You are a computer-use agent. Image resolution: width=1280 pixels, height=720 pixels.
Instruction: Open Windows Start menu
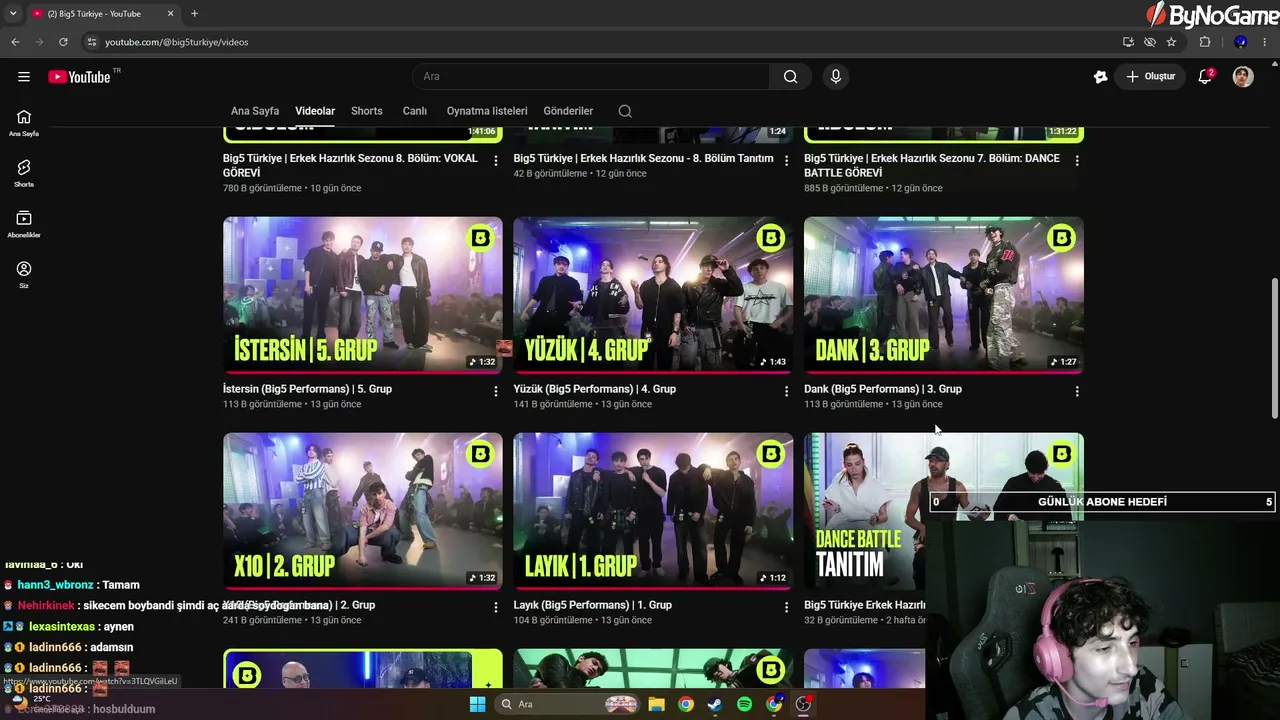tap(478, 704)
